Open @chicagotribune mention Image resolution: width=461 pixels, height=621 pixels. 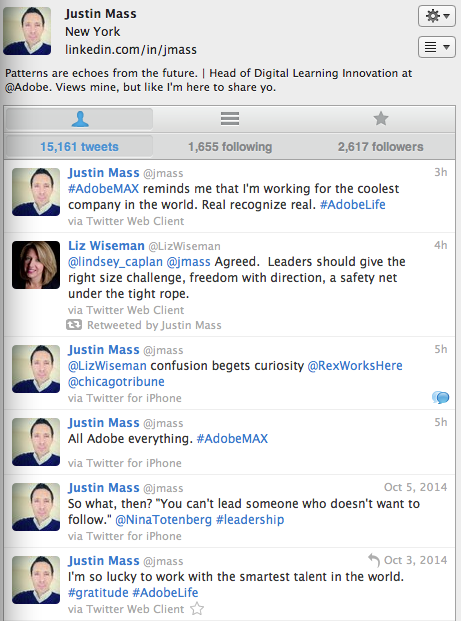tap(116, 382)
